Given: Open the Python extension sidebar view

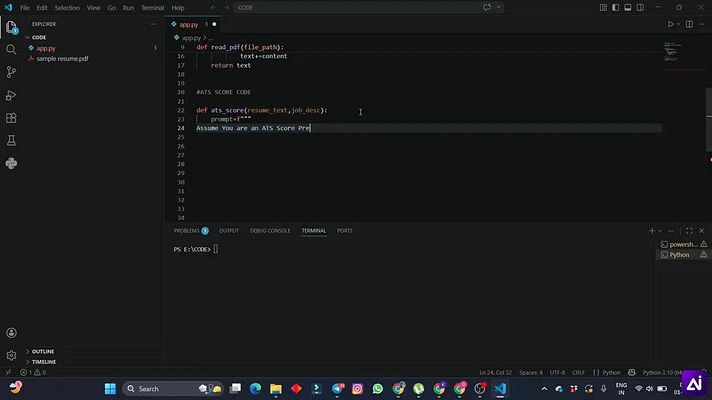Looking at the screenshot, I should 11,163.
